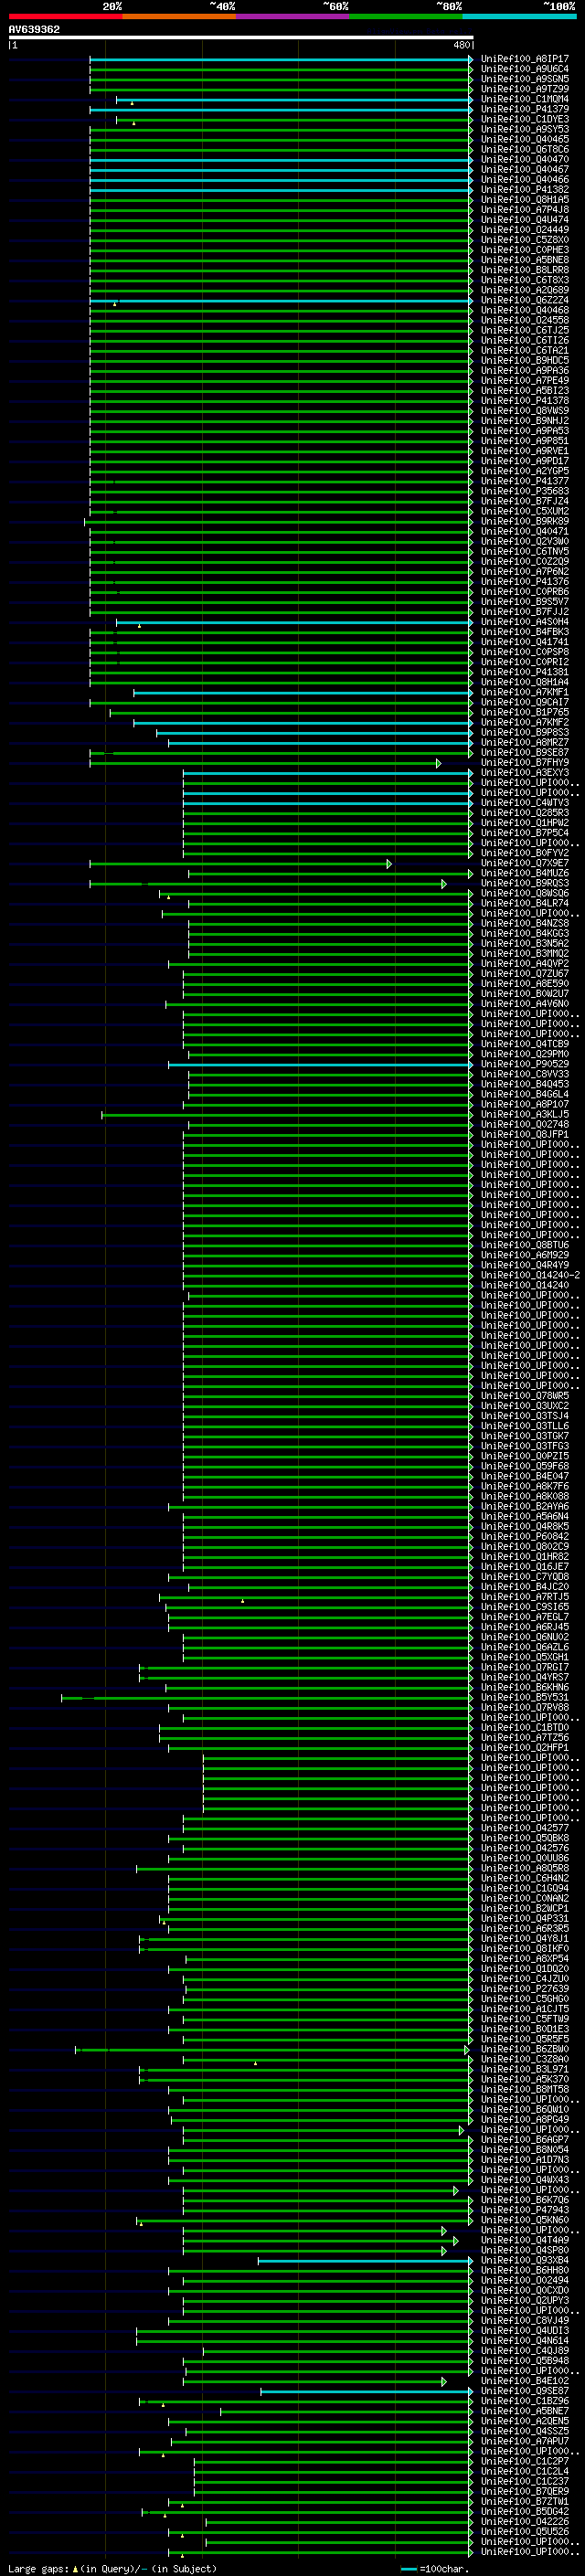Image resolution: width=585 pixels, height=2576 pixels.
Task: Select the UniRef100_O24449 hit
Action: [x=525, y=229]
